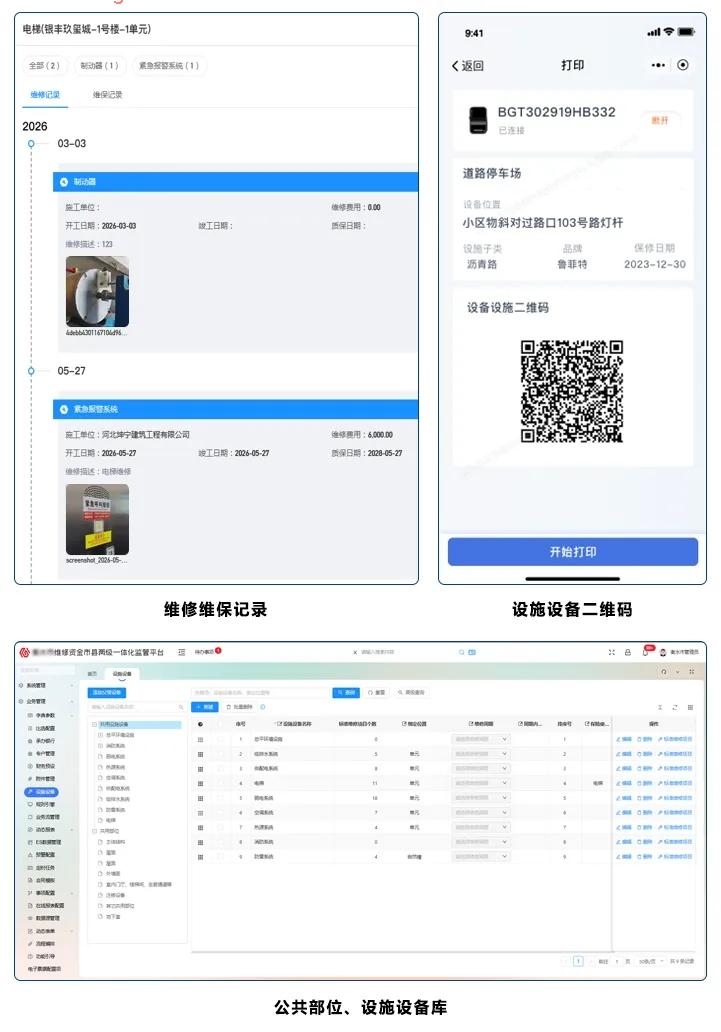The width and height of the screenshot is (721, 1032).
Task: Select the 紧急报警系统(1) filter chip
Action: (169, 66)
